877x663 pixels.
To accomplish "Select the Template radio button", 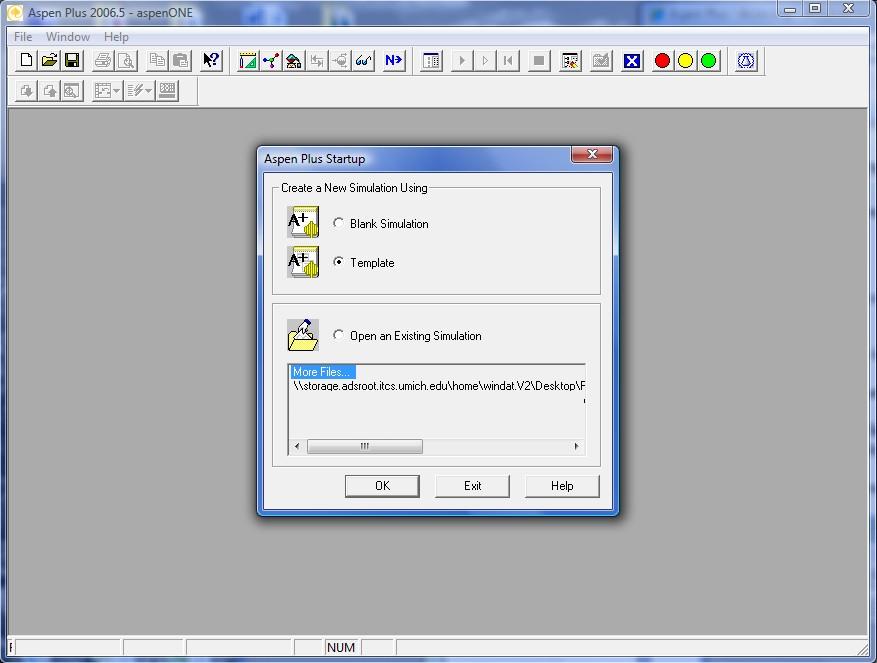I will pyautogui.click(x=339, y=262).
